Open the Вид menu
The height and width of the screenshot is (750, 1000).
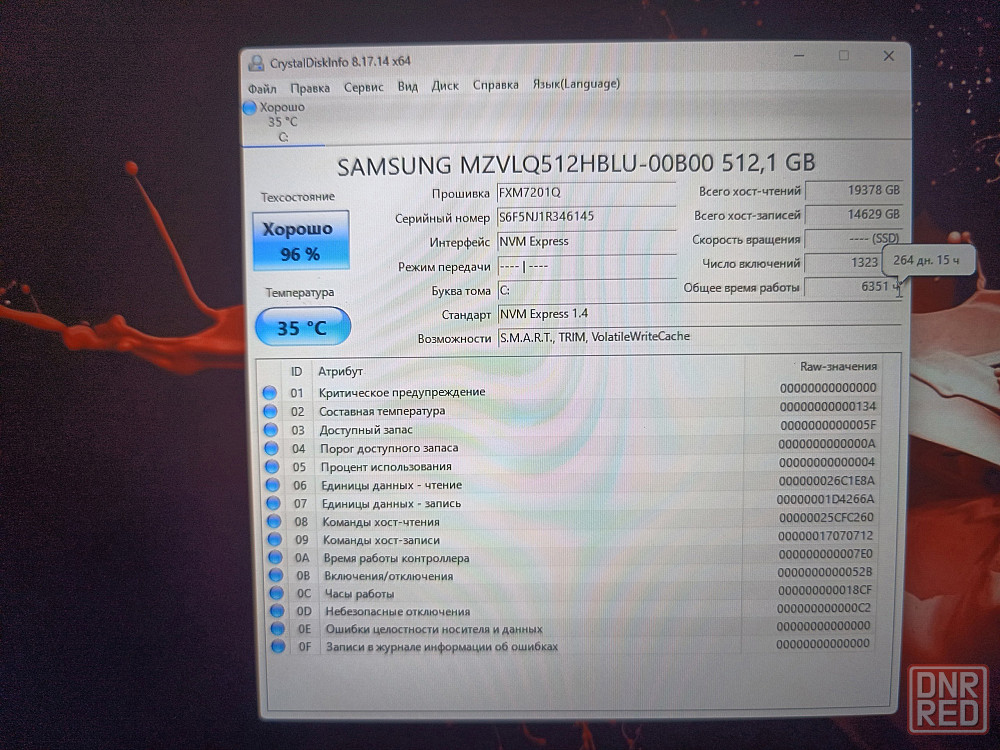[x=408, y=86]
